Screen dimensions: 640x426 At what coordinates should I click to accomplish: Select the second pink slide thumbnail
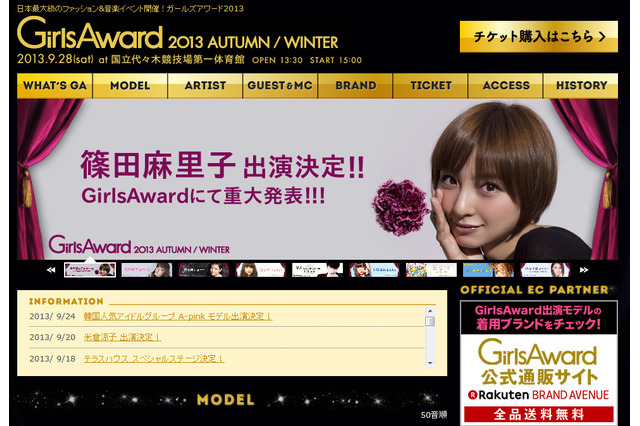click(x=147, y=270)
